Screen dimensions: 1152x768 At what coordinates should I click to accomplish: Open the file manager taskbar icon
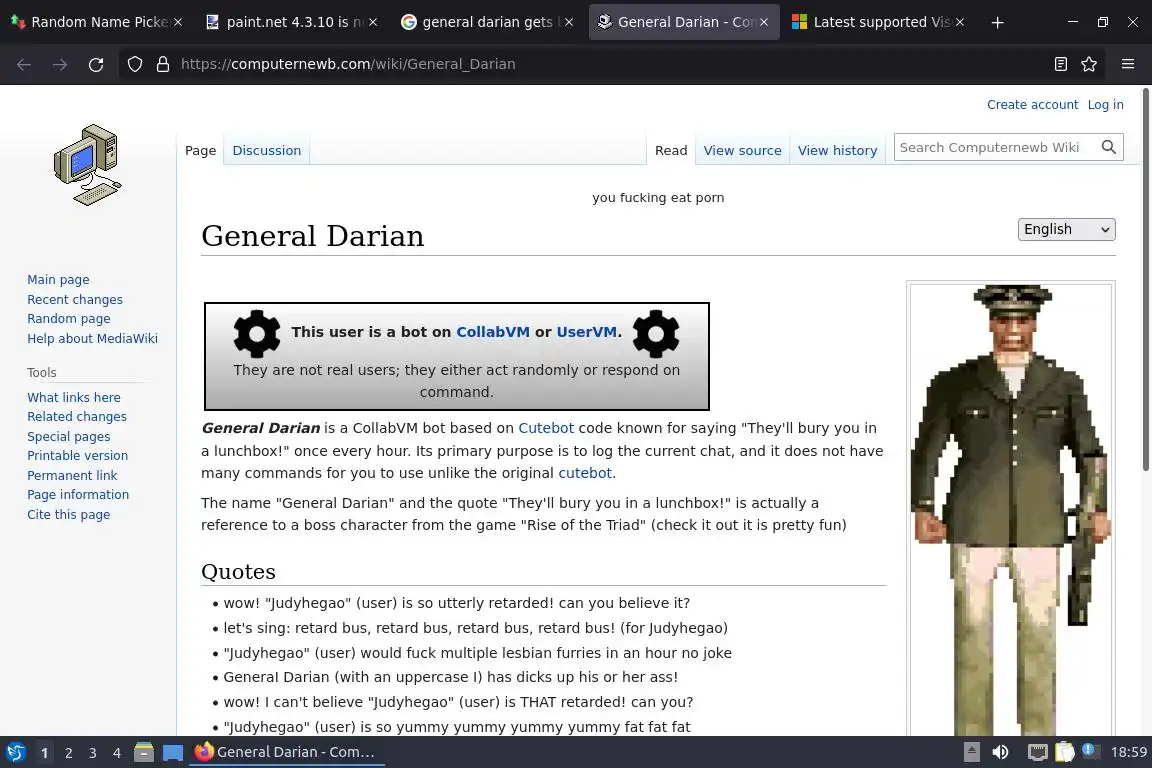coord(144,752)
